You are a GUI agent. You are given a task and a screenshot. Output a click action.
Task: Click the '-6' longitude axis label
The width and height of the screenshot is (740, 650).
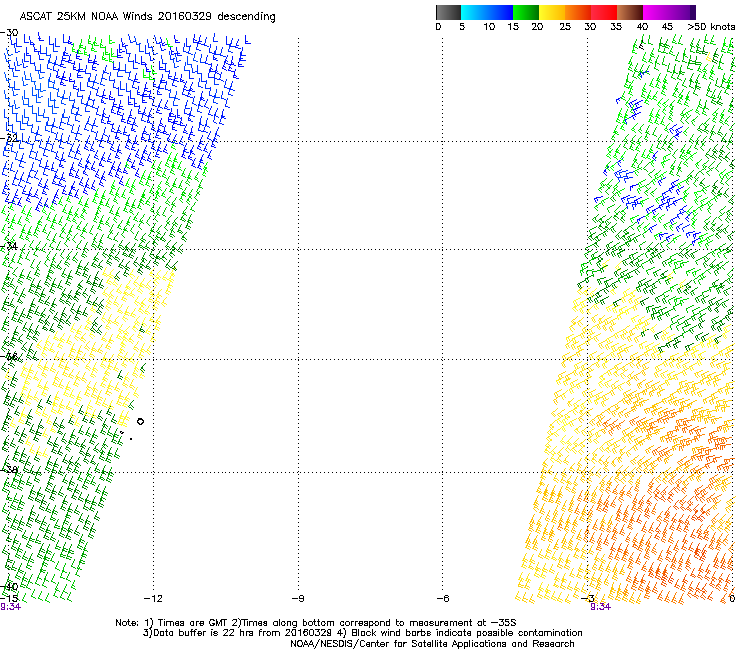(x=443, y=599)
